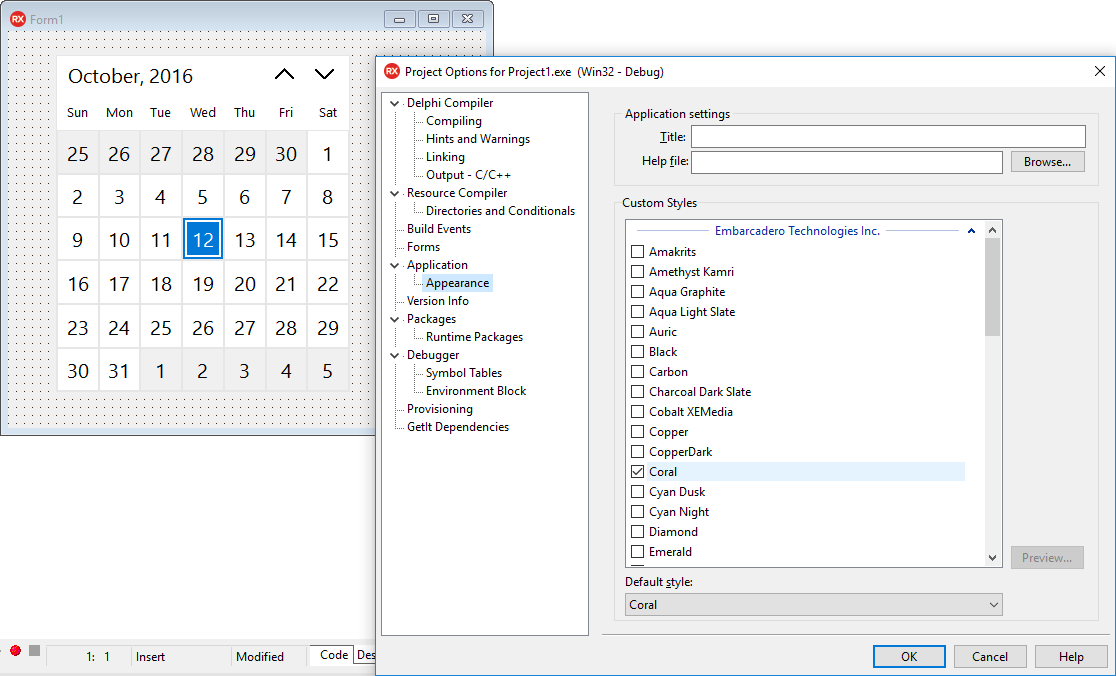This screenshot has height=676, width=1116.
Task: Click the red breakpoint dot in status bar
Action: point(15,650)
